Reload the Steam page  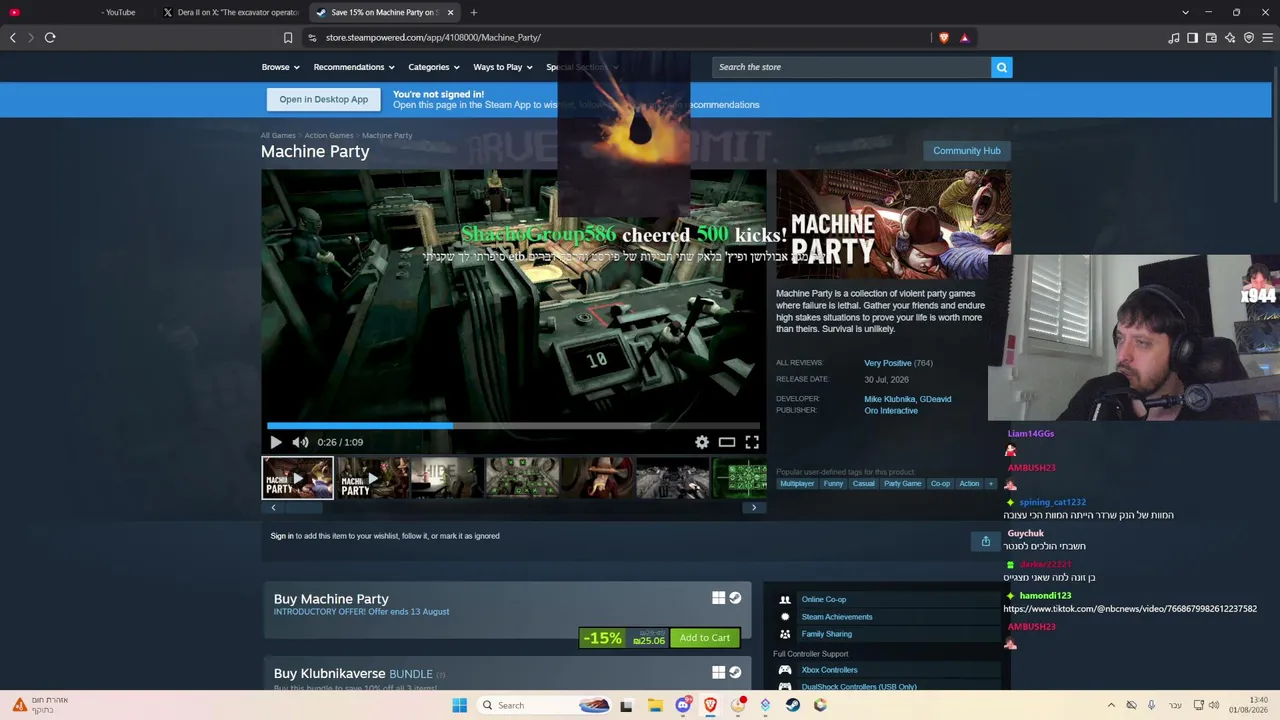50,38
